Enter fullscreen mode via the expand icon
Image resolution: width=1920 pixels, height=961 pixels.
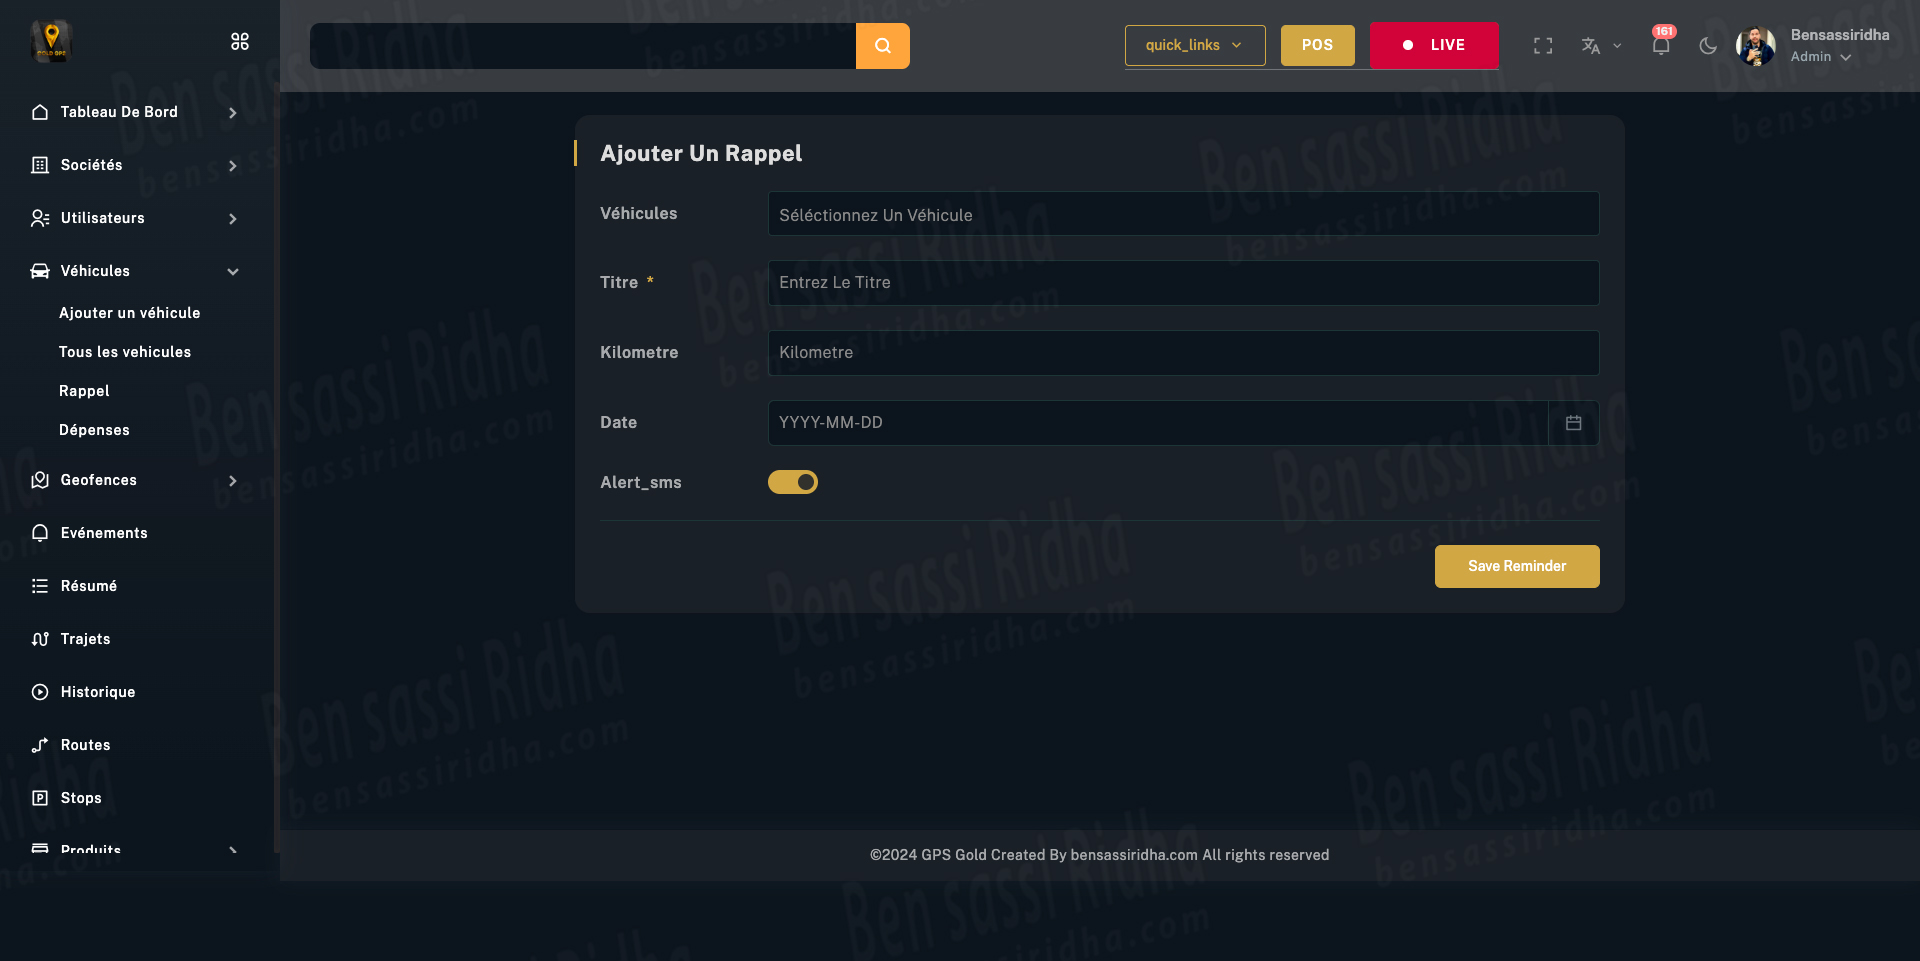tap(1543, 46)
